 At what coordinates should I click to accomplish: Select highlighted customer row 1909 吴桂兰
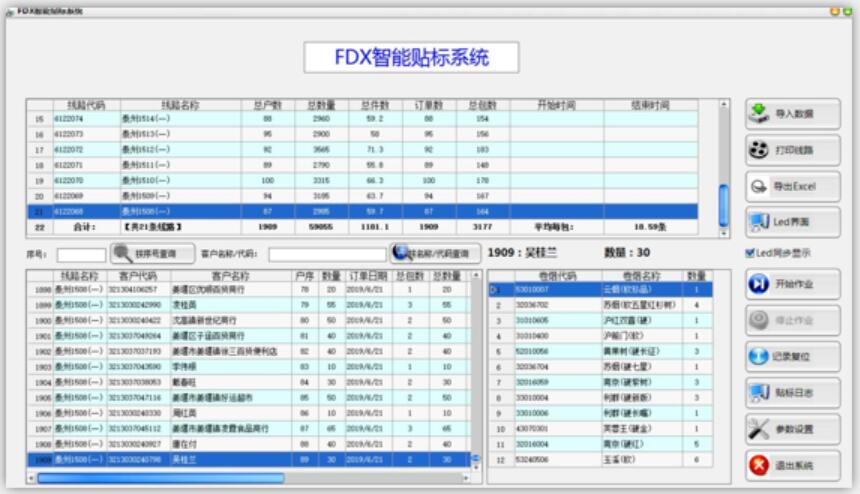pyautogui.click(x=249, y=459)
